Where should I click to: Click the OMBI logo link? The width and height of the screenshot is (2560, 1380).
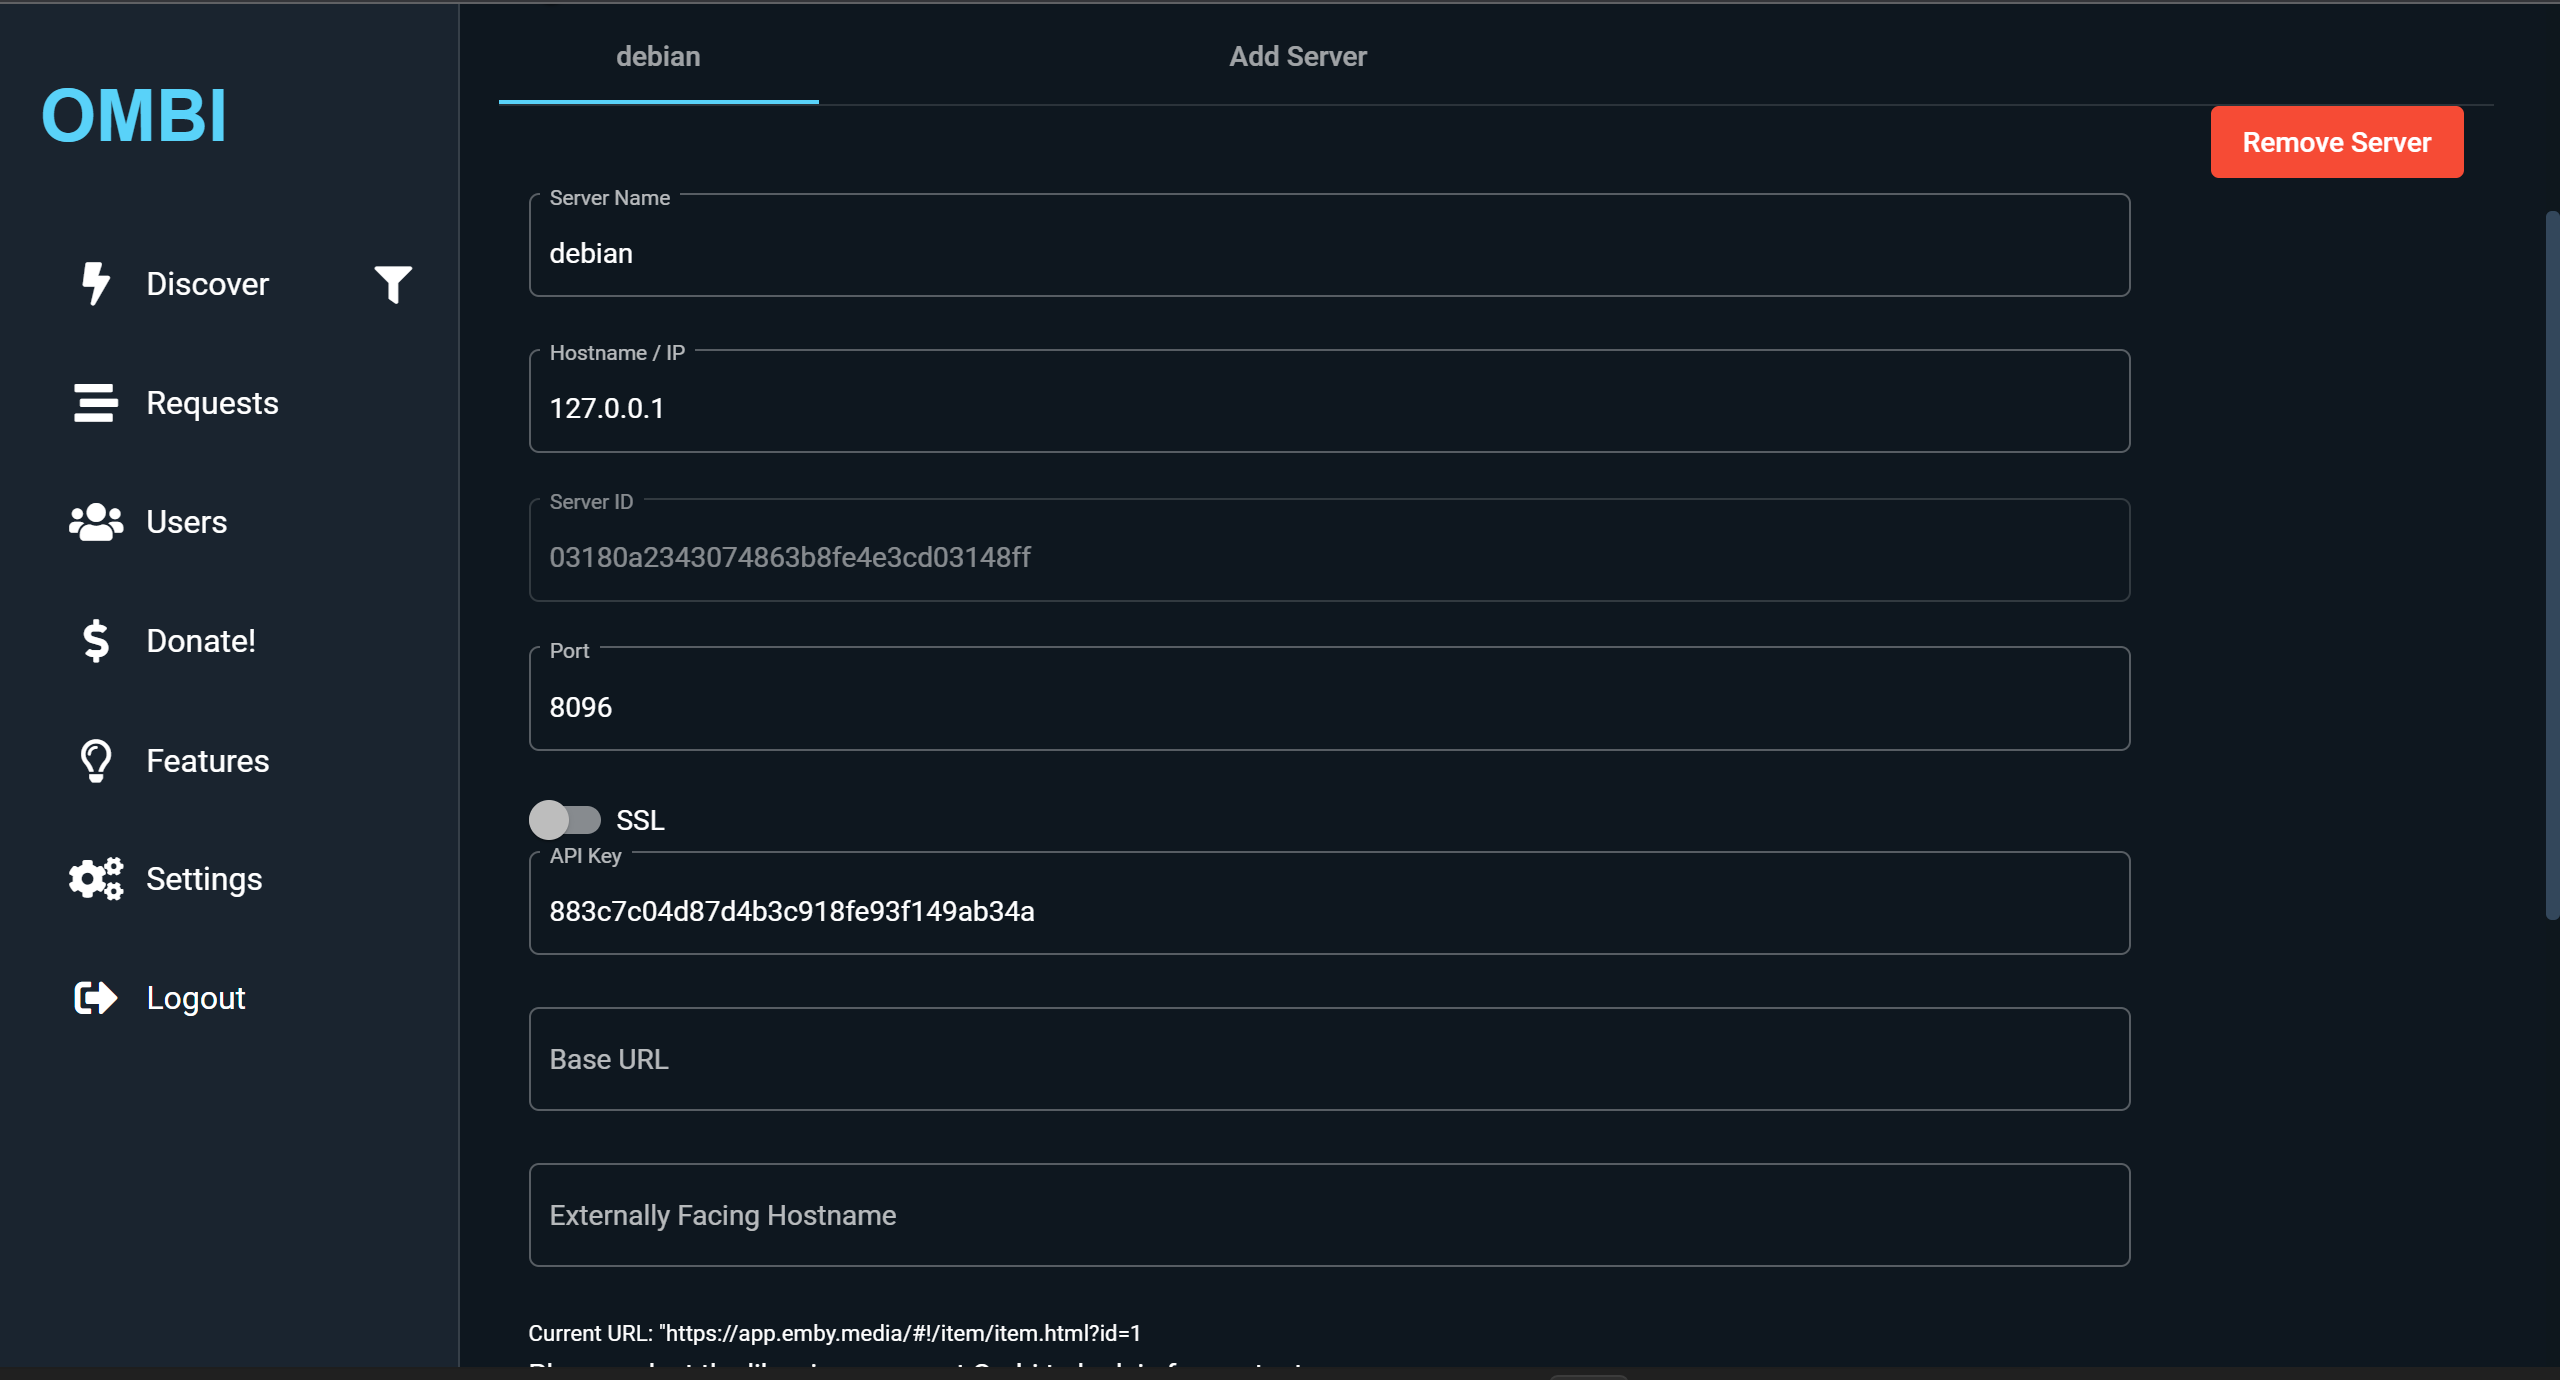pos(134,116)
